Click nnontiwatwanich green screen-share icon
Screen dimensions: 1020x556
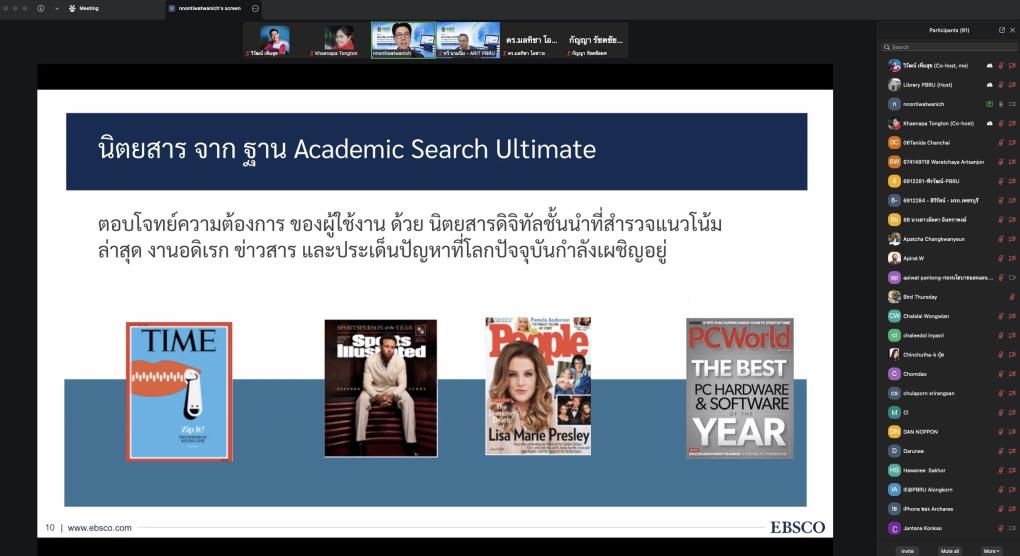pos(989,104)
